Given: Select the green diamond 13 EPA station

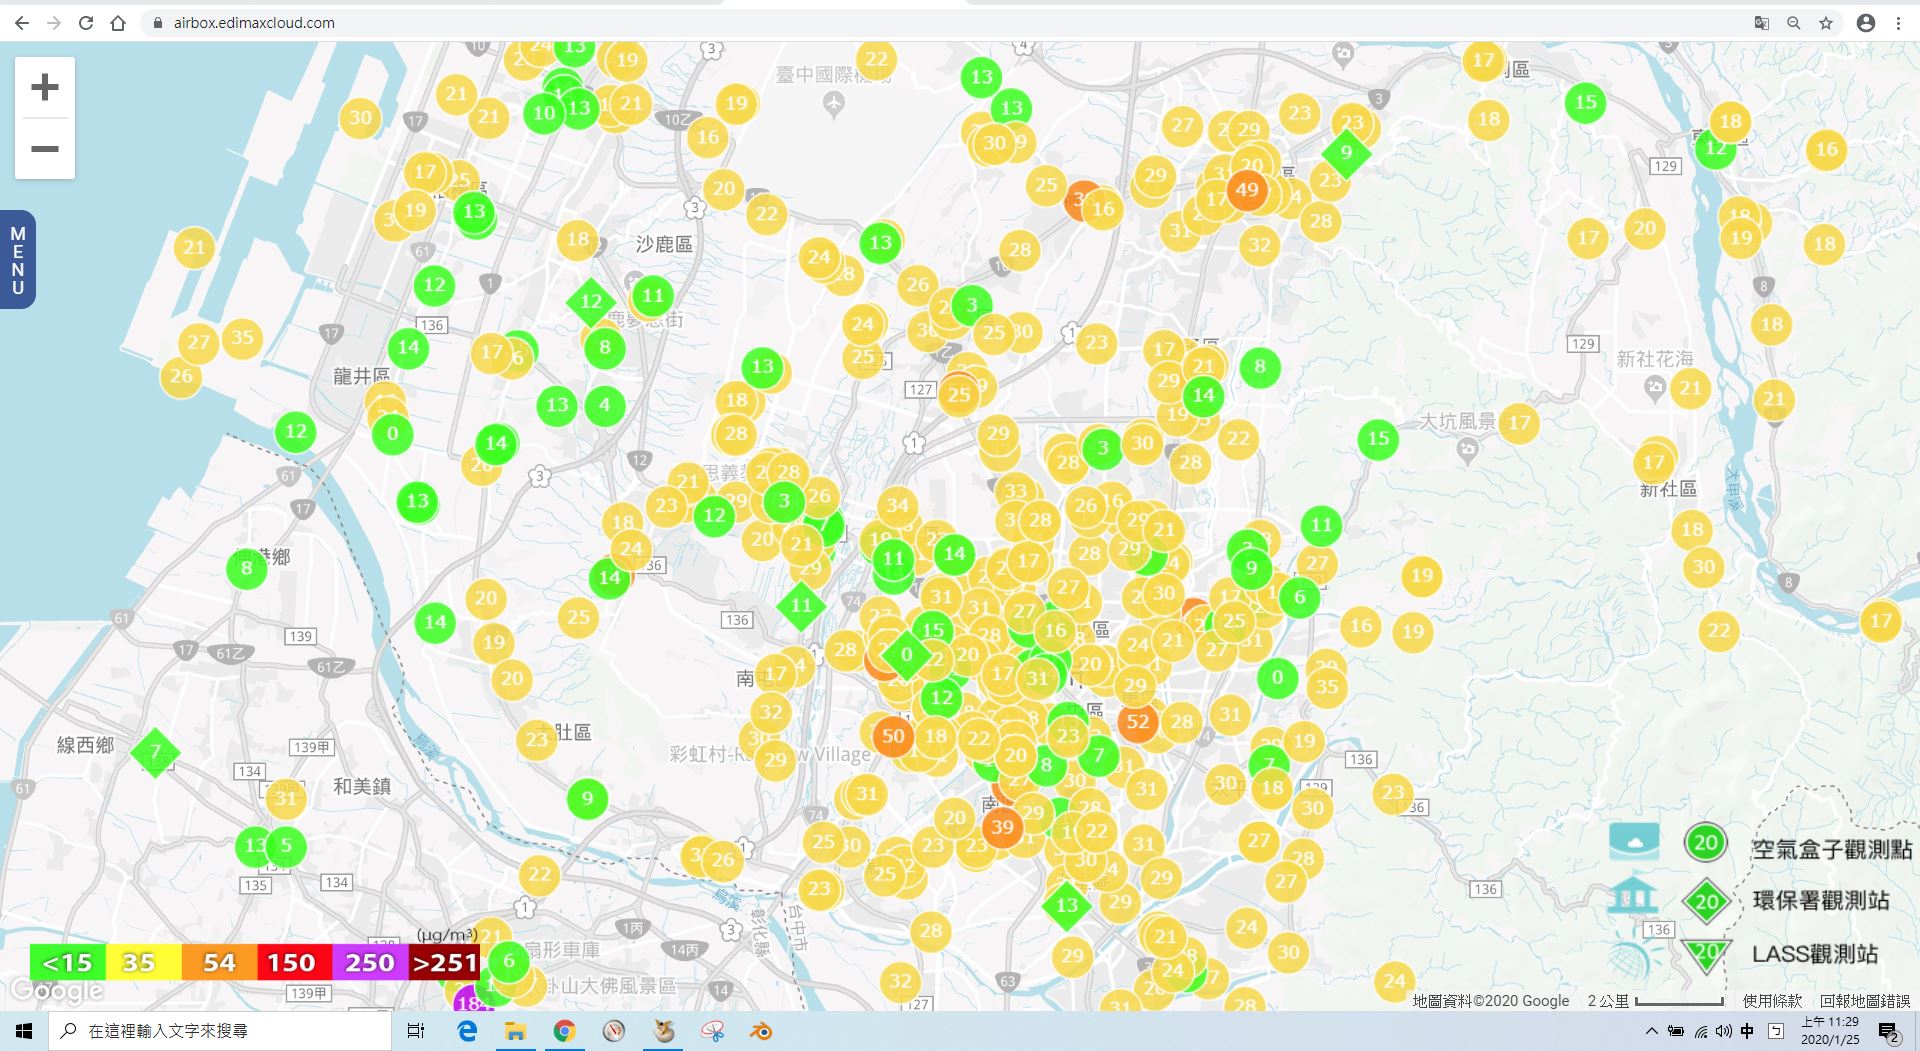Looking at the screenshot, I should [1067, 906].
